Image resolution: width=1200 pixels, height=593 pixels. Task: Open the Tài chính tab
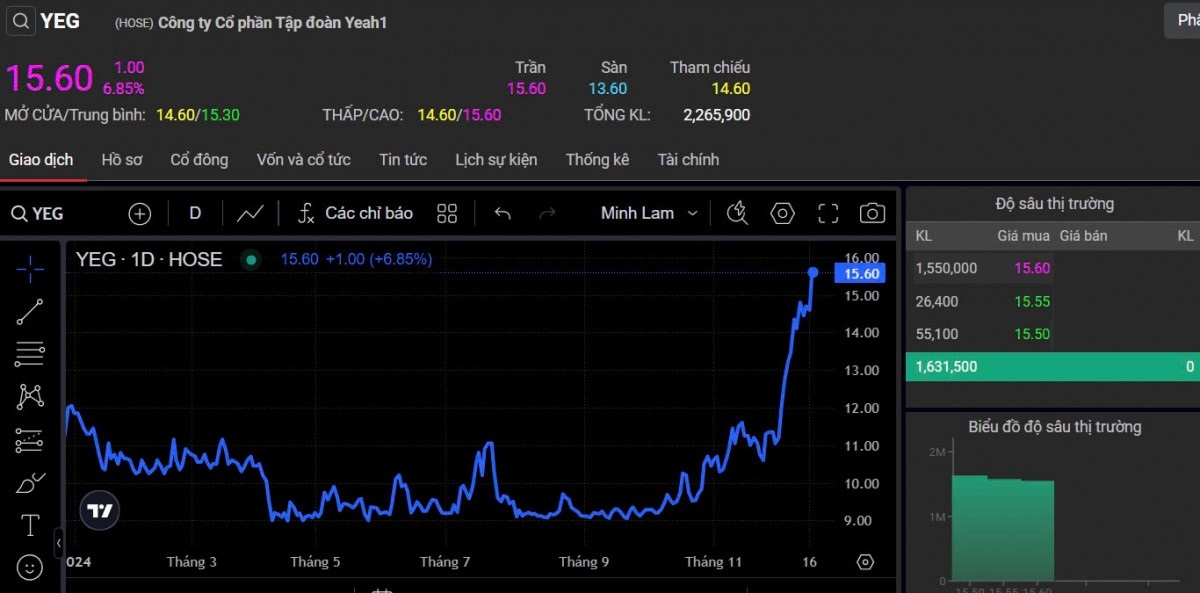(x=688, y=159)
